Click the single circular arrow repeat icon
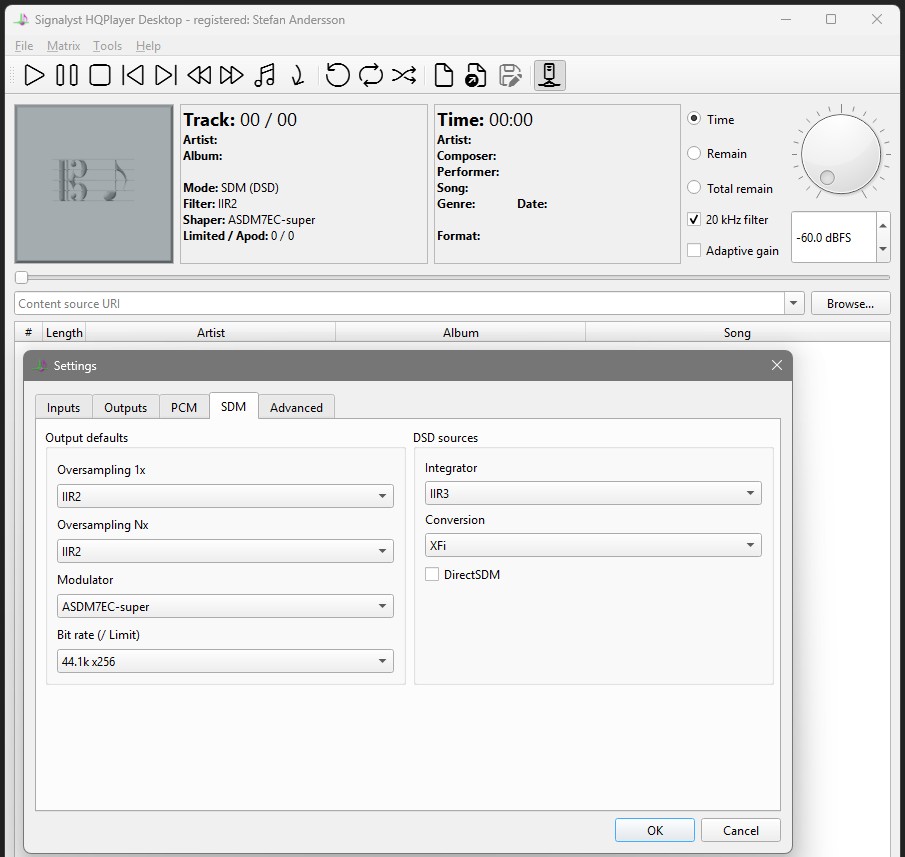 338,75
